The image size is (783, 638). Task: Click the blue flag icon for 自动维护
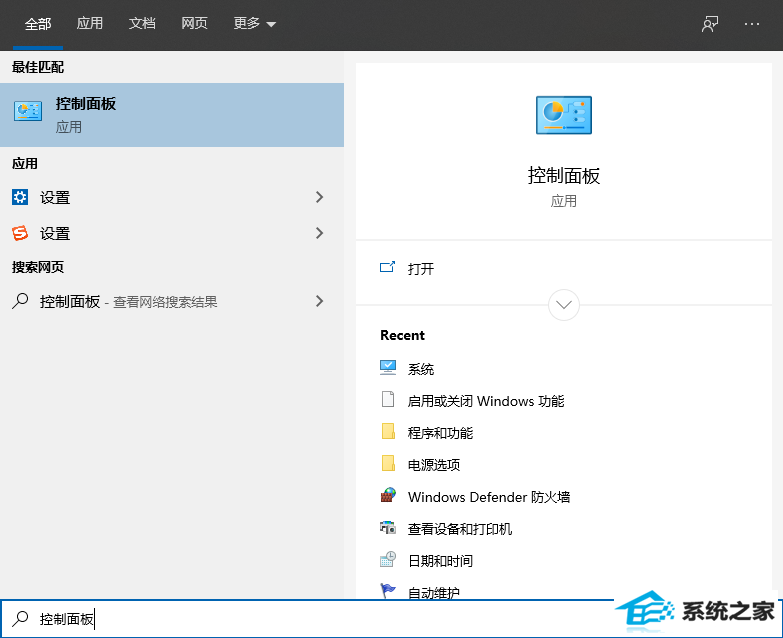[388, 591]
